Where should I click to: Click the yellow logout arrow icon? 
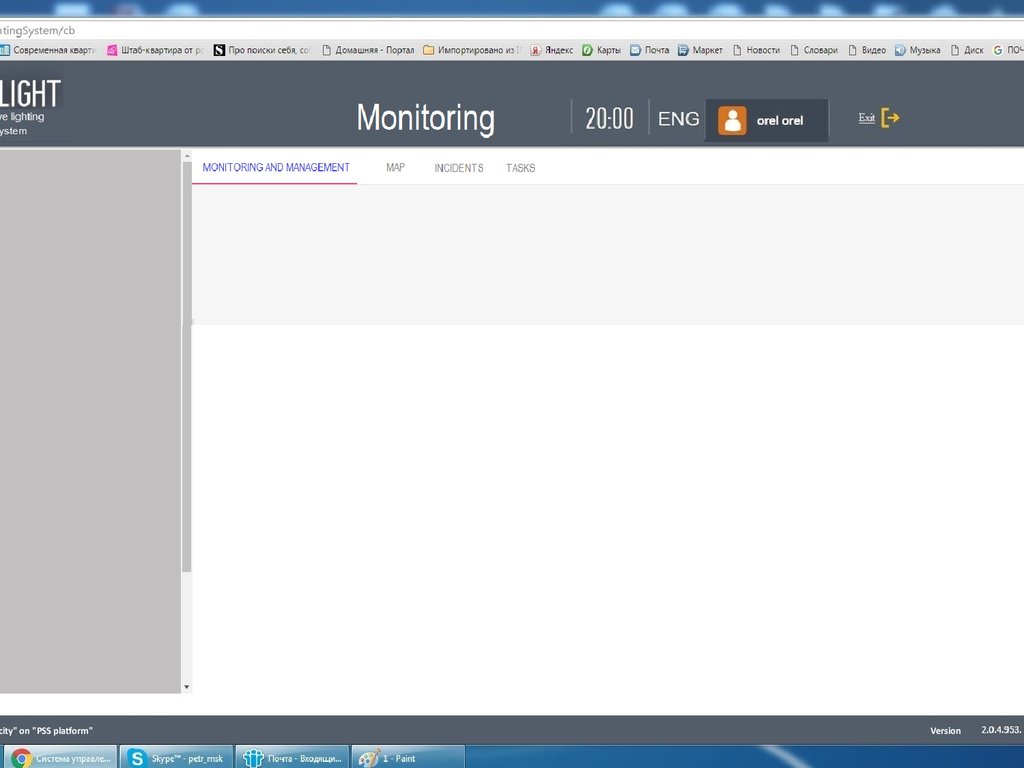coord(890,118)
